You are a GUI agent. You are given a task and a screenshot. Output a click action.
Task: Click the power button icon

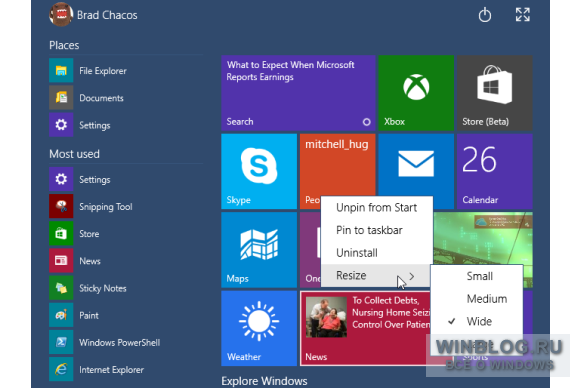485,15
